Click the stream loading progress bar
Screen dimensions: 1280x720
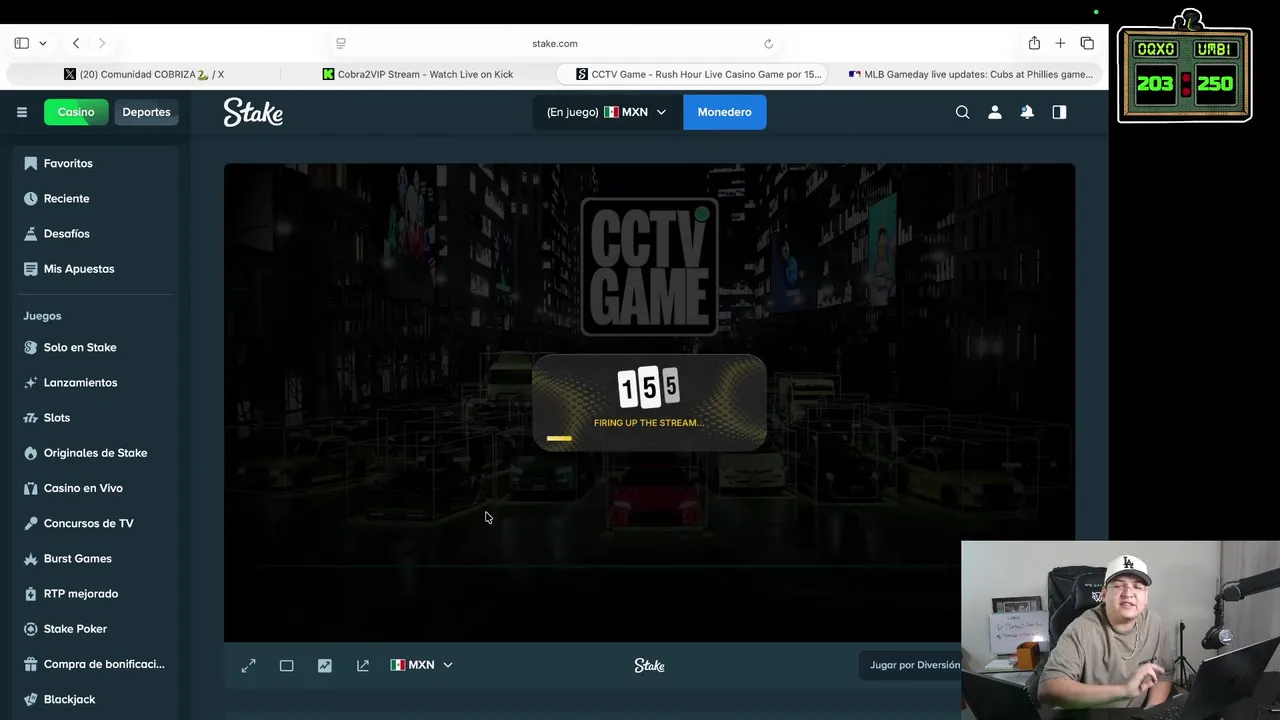(x=559, y=438)
